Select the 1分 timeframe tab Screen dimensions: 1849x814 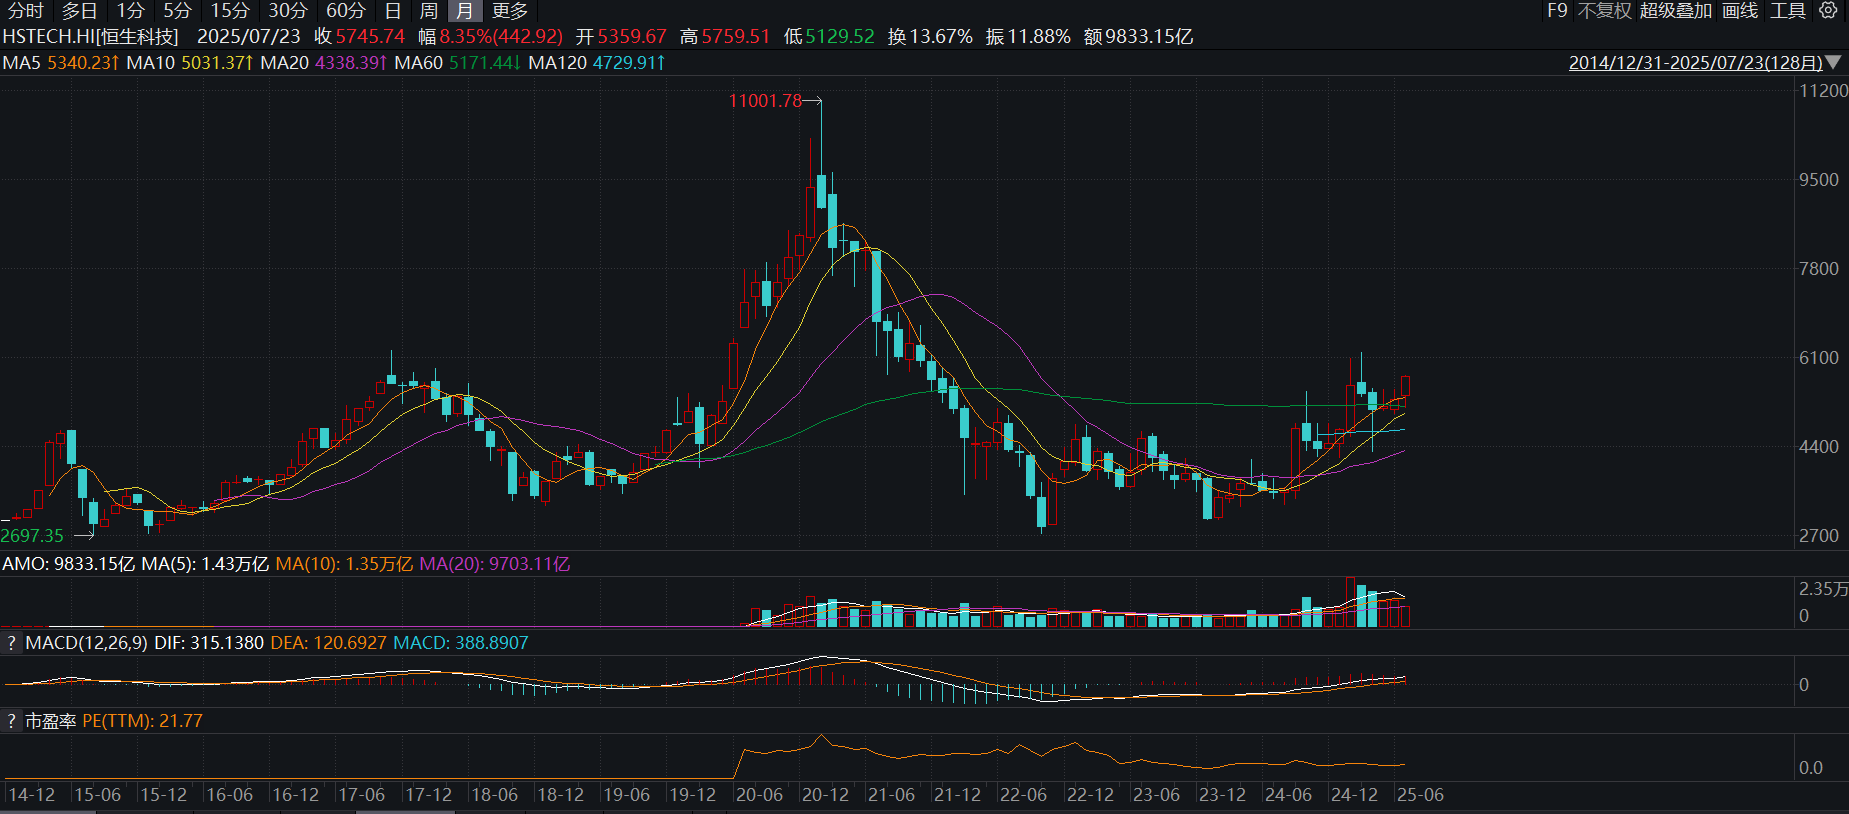[x=131, y=11]
